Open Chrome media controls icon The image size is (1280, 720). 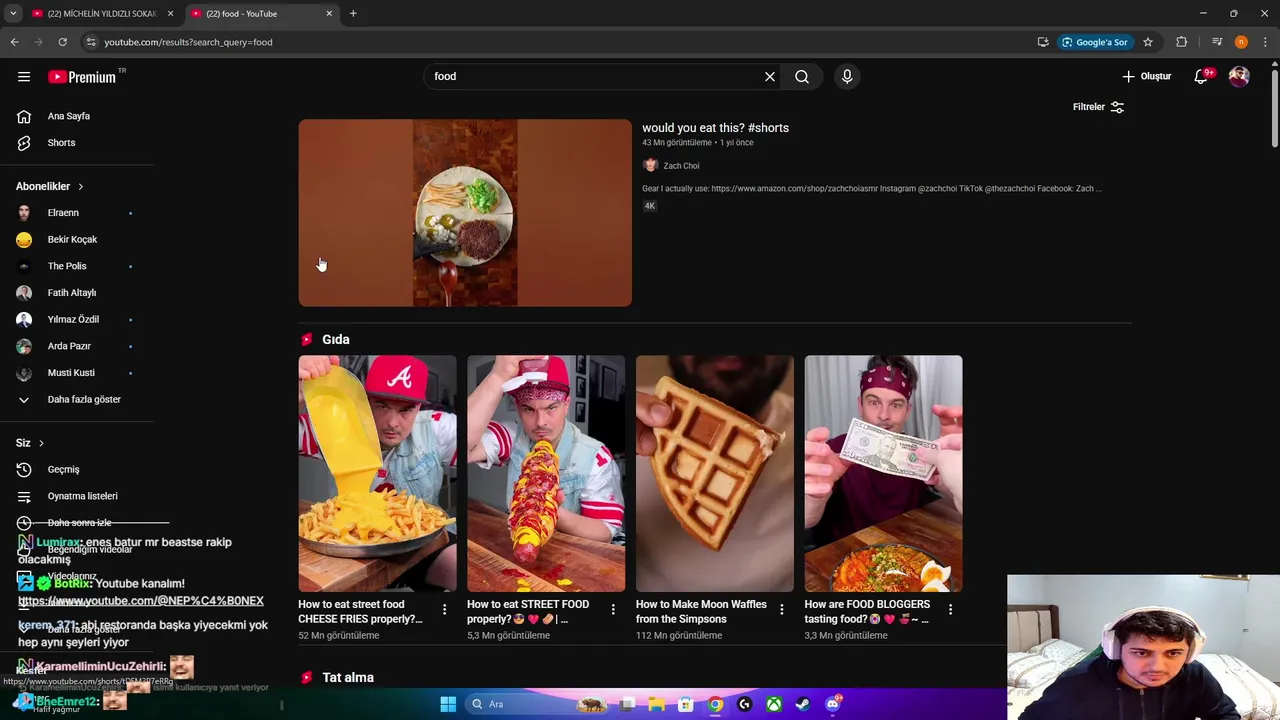1217,42
